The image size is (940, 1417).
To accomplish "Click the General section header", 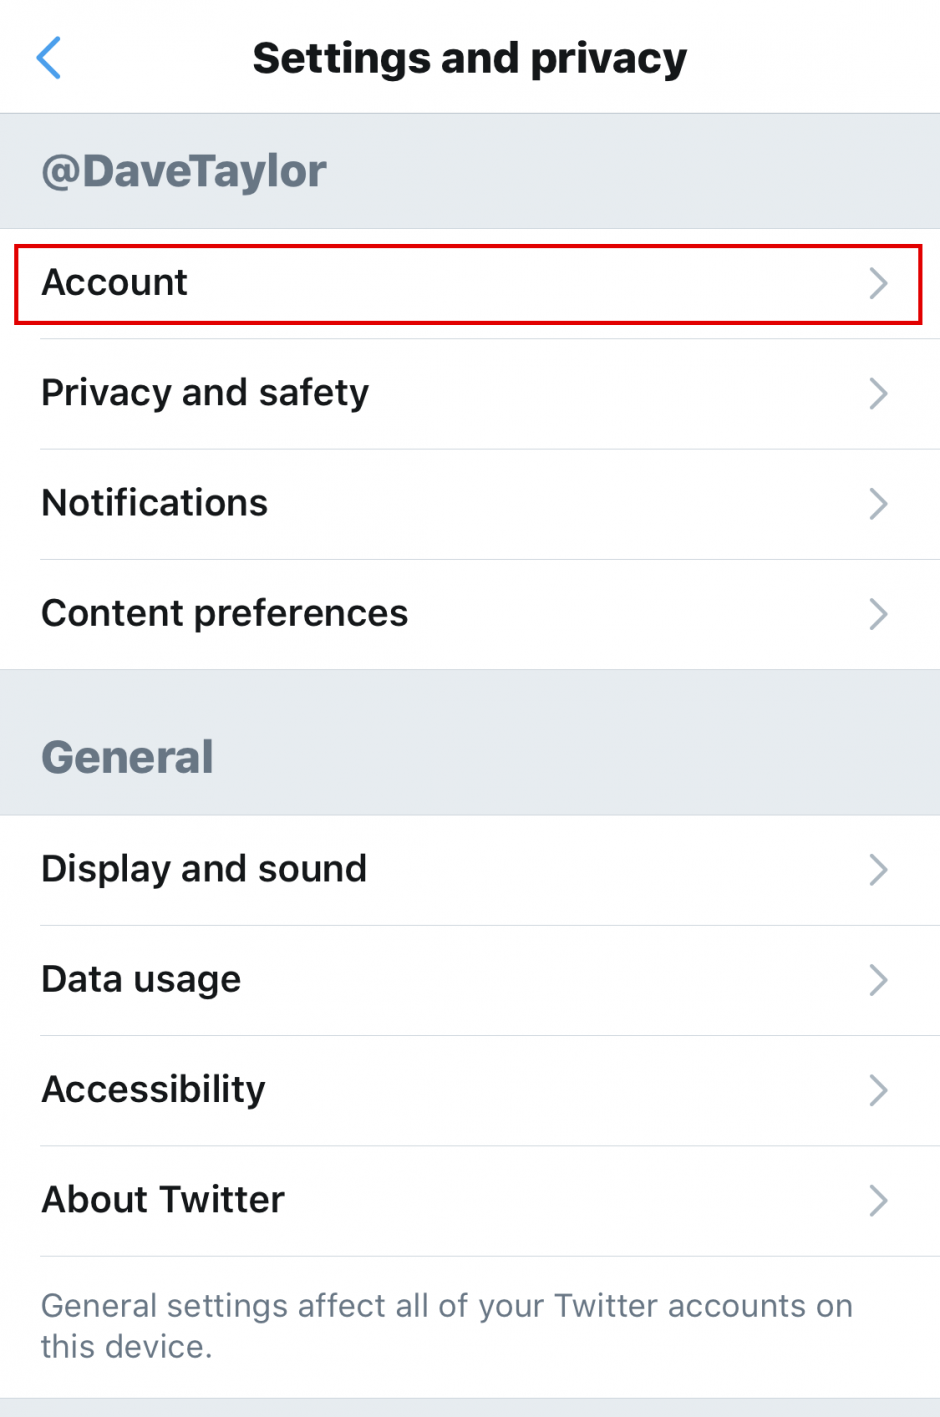I will click(x=127, y=756).
